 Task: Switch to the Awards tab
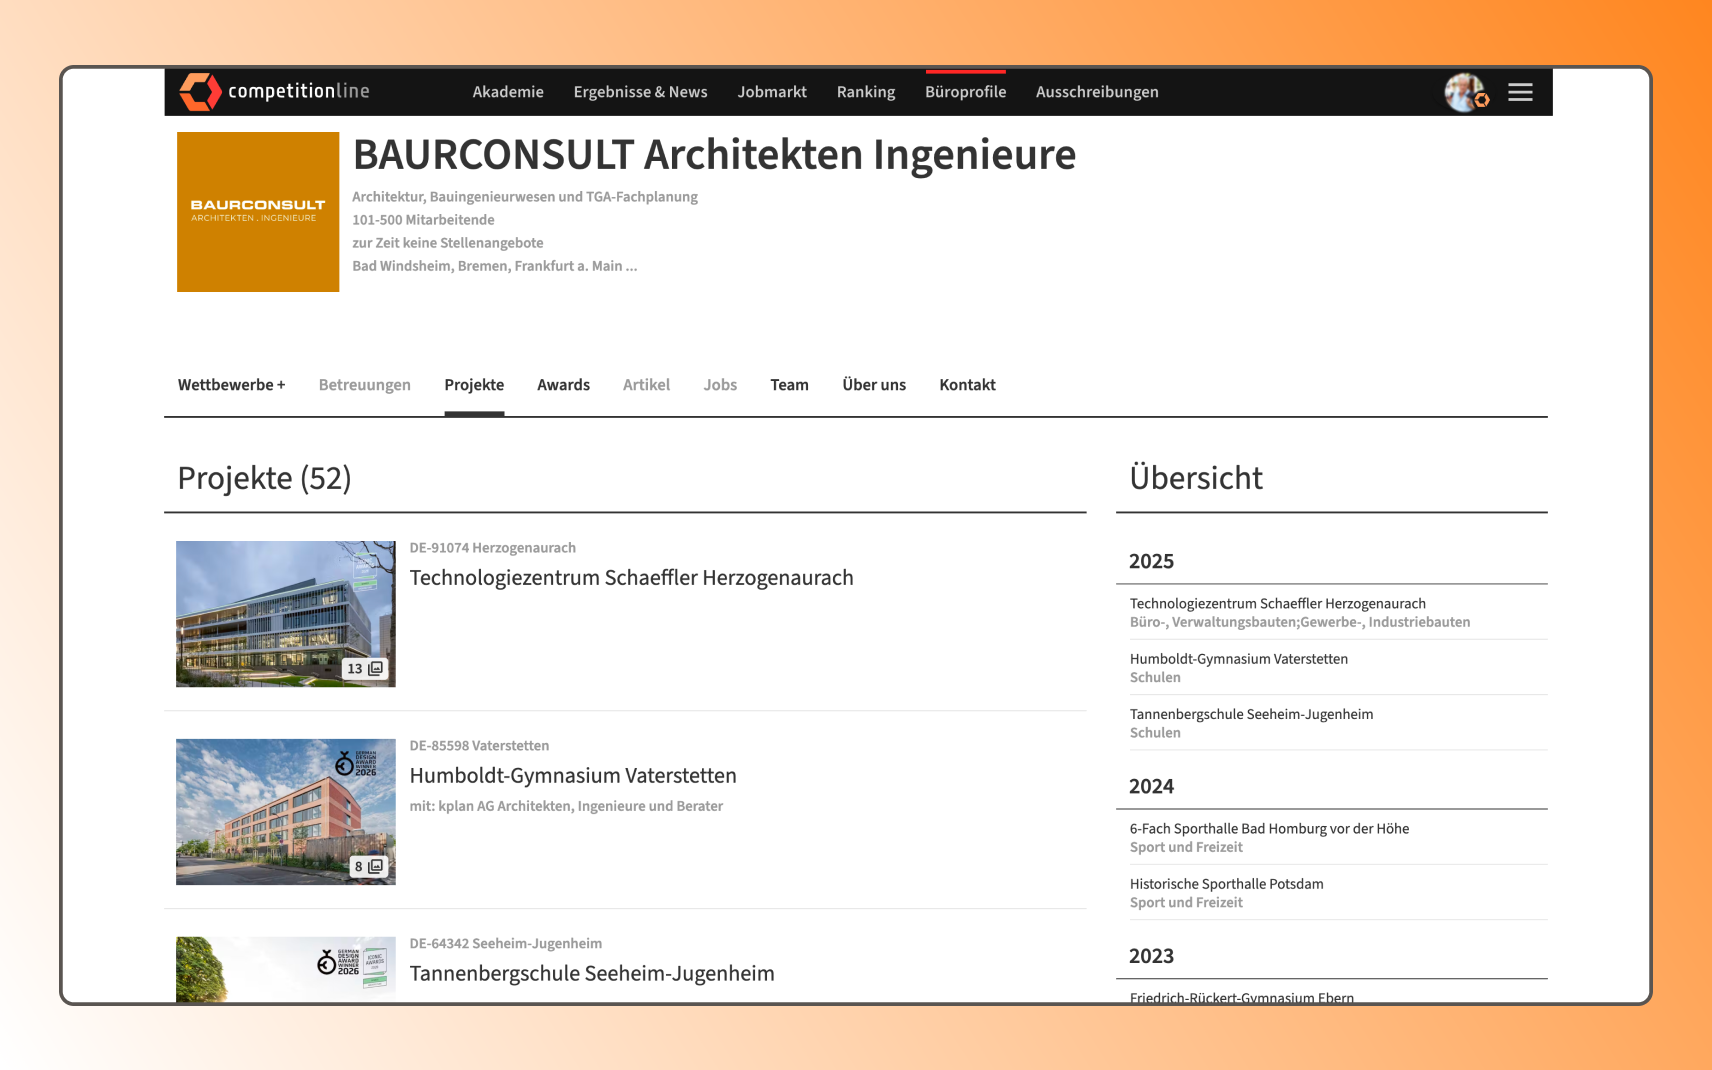pos(563,385)
